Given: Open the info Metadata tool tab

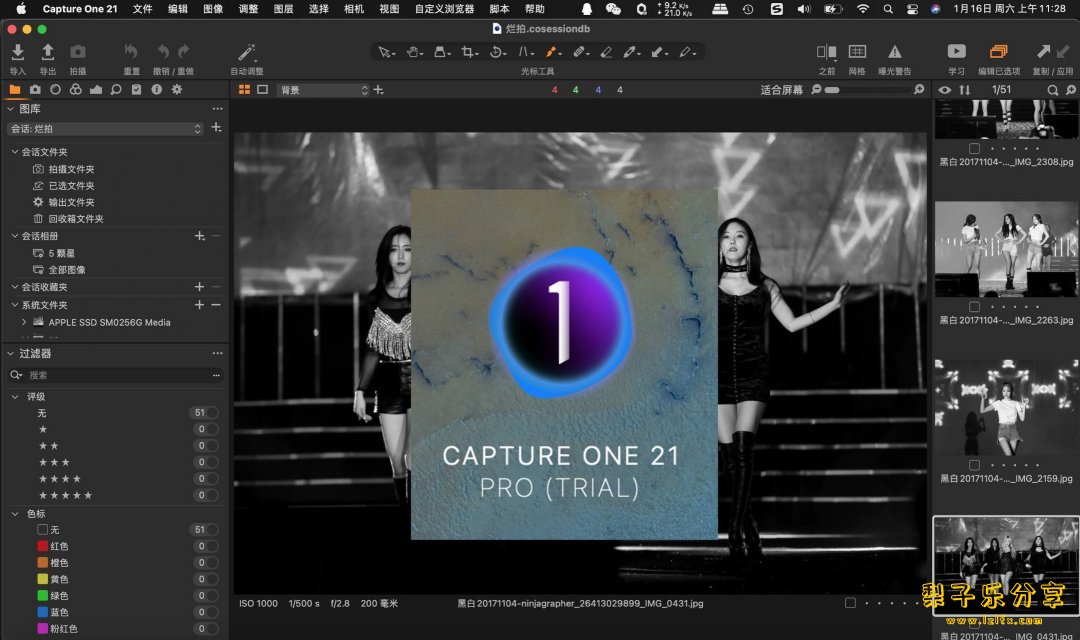Looking at the screenshot, I should [x=156, y=90].
